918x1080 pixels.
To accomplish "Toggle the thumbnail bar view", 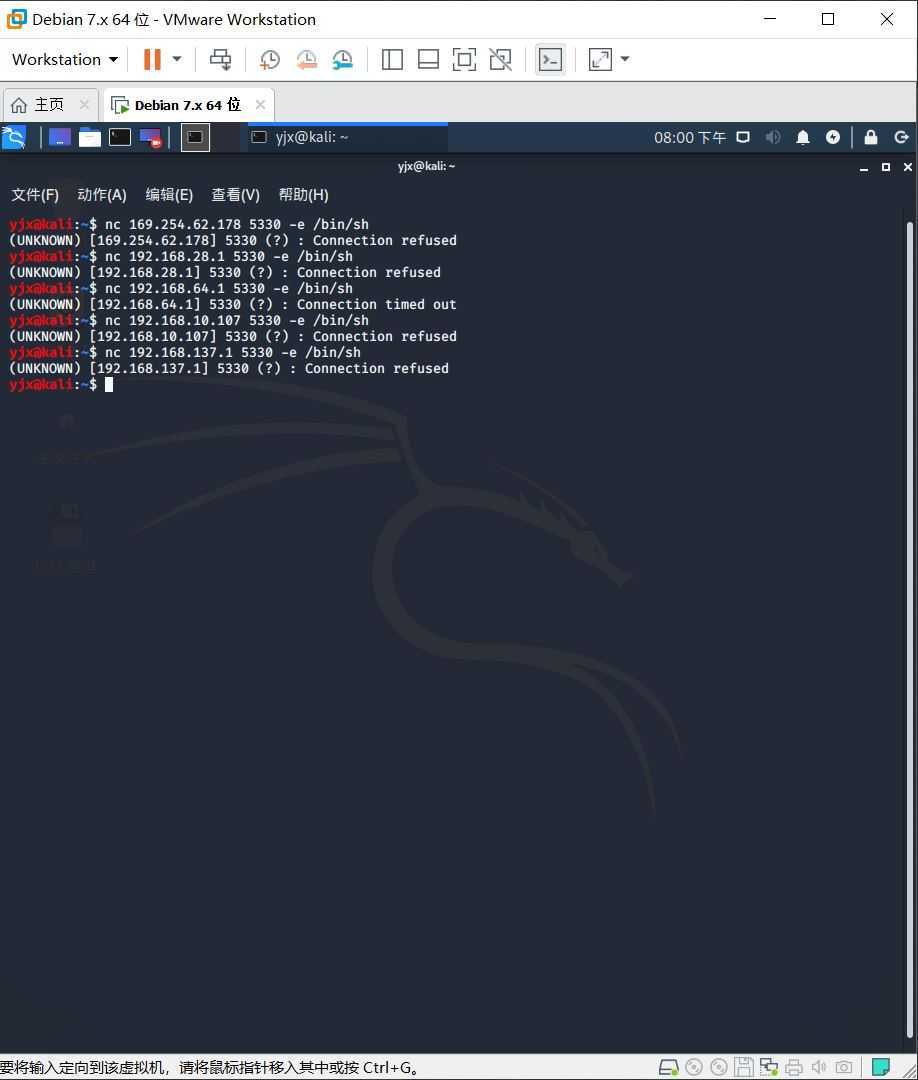I will (x=428, y=59).
